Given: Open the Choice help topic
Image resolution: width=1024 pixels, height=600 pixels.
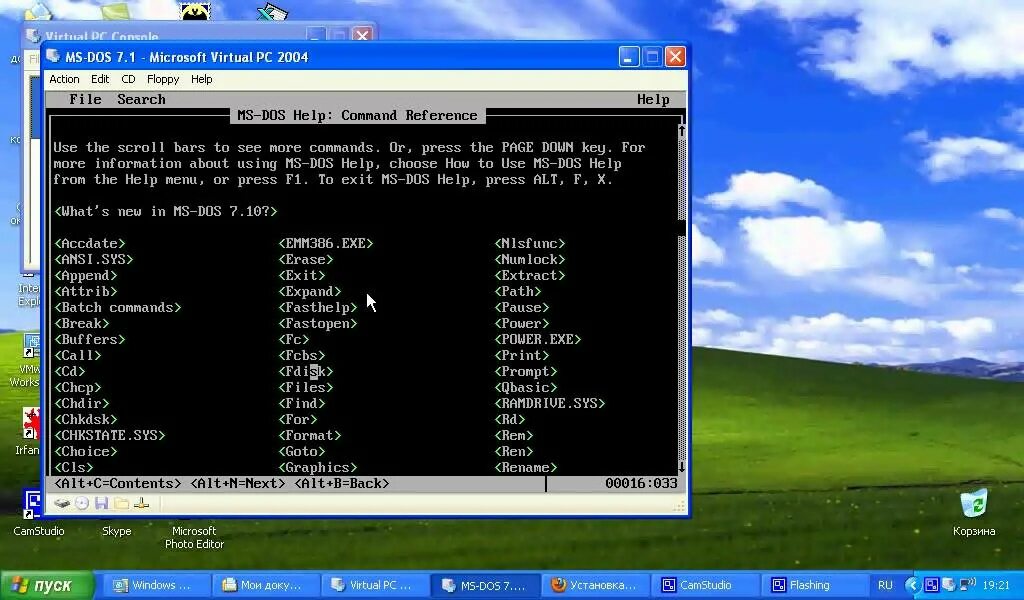Looking at the screenshot, I should [86, 451].
